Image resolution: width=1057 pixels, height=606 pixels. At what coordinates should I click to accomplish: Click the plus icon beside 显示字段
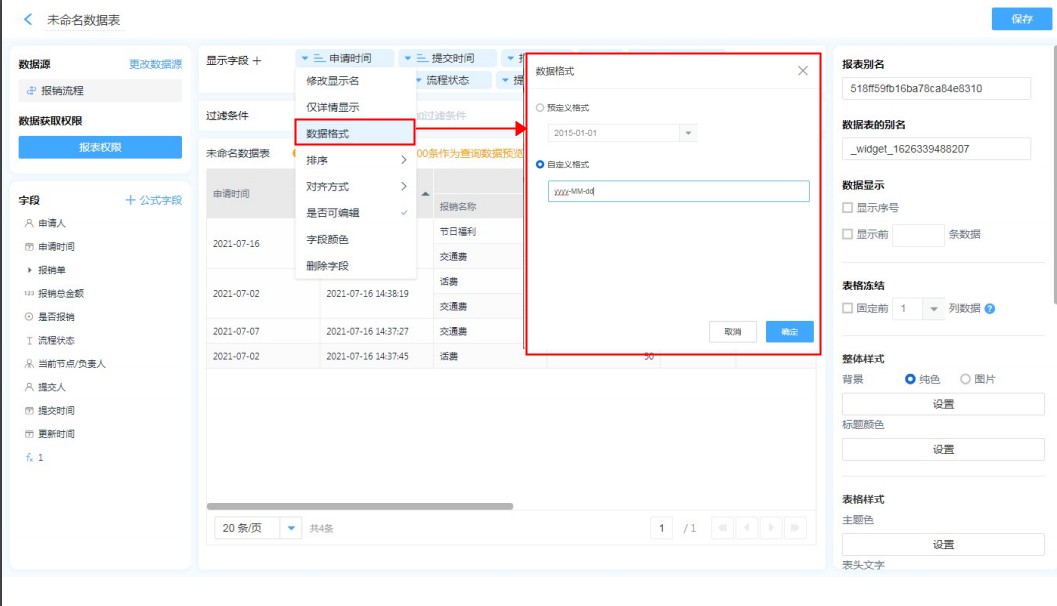pyautogui.click(x=257, y=61)
